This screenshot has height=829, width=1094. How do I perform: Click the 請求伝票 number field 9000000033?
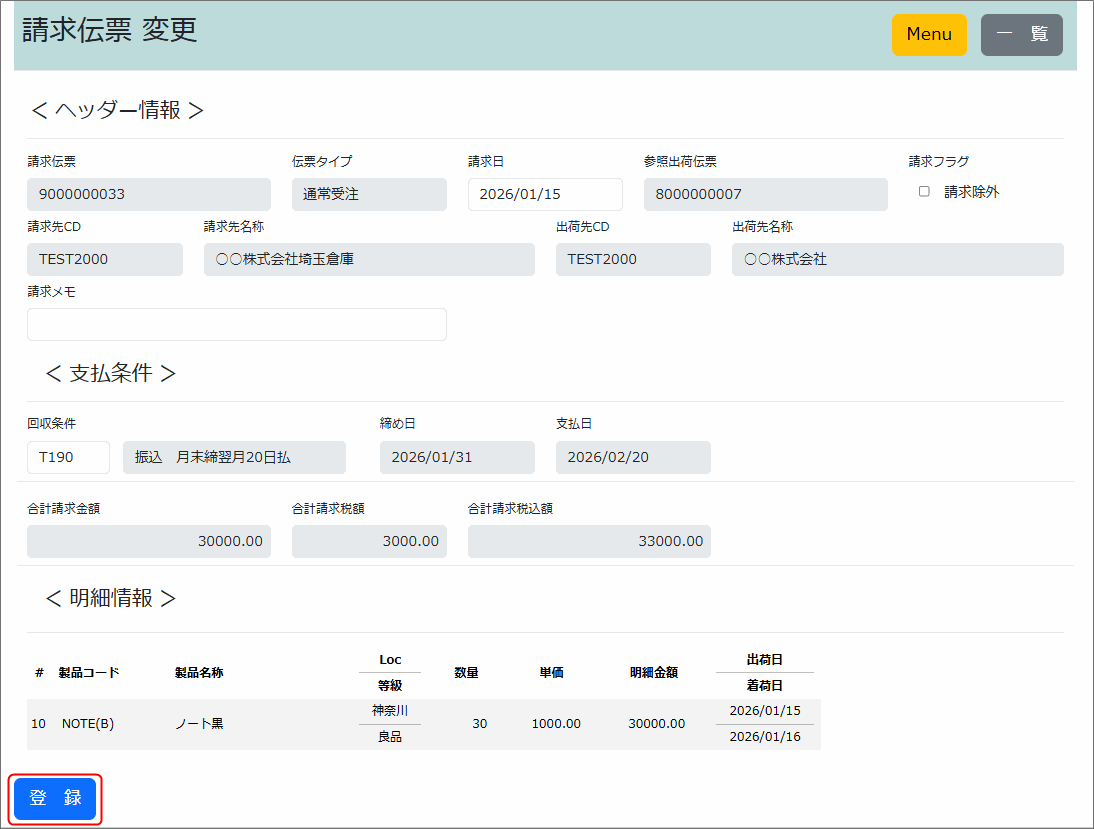point(149,194)
